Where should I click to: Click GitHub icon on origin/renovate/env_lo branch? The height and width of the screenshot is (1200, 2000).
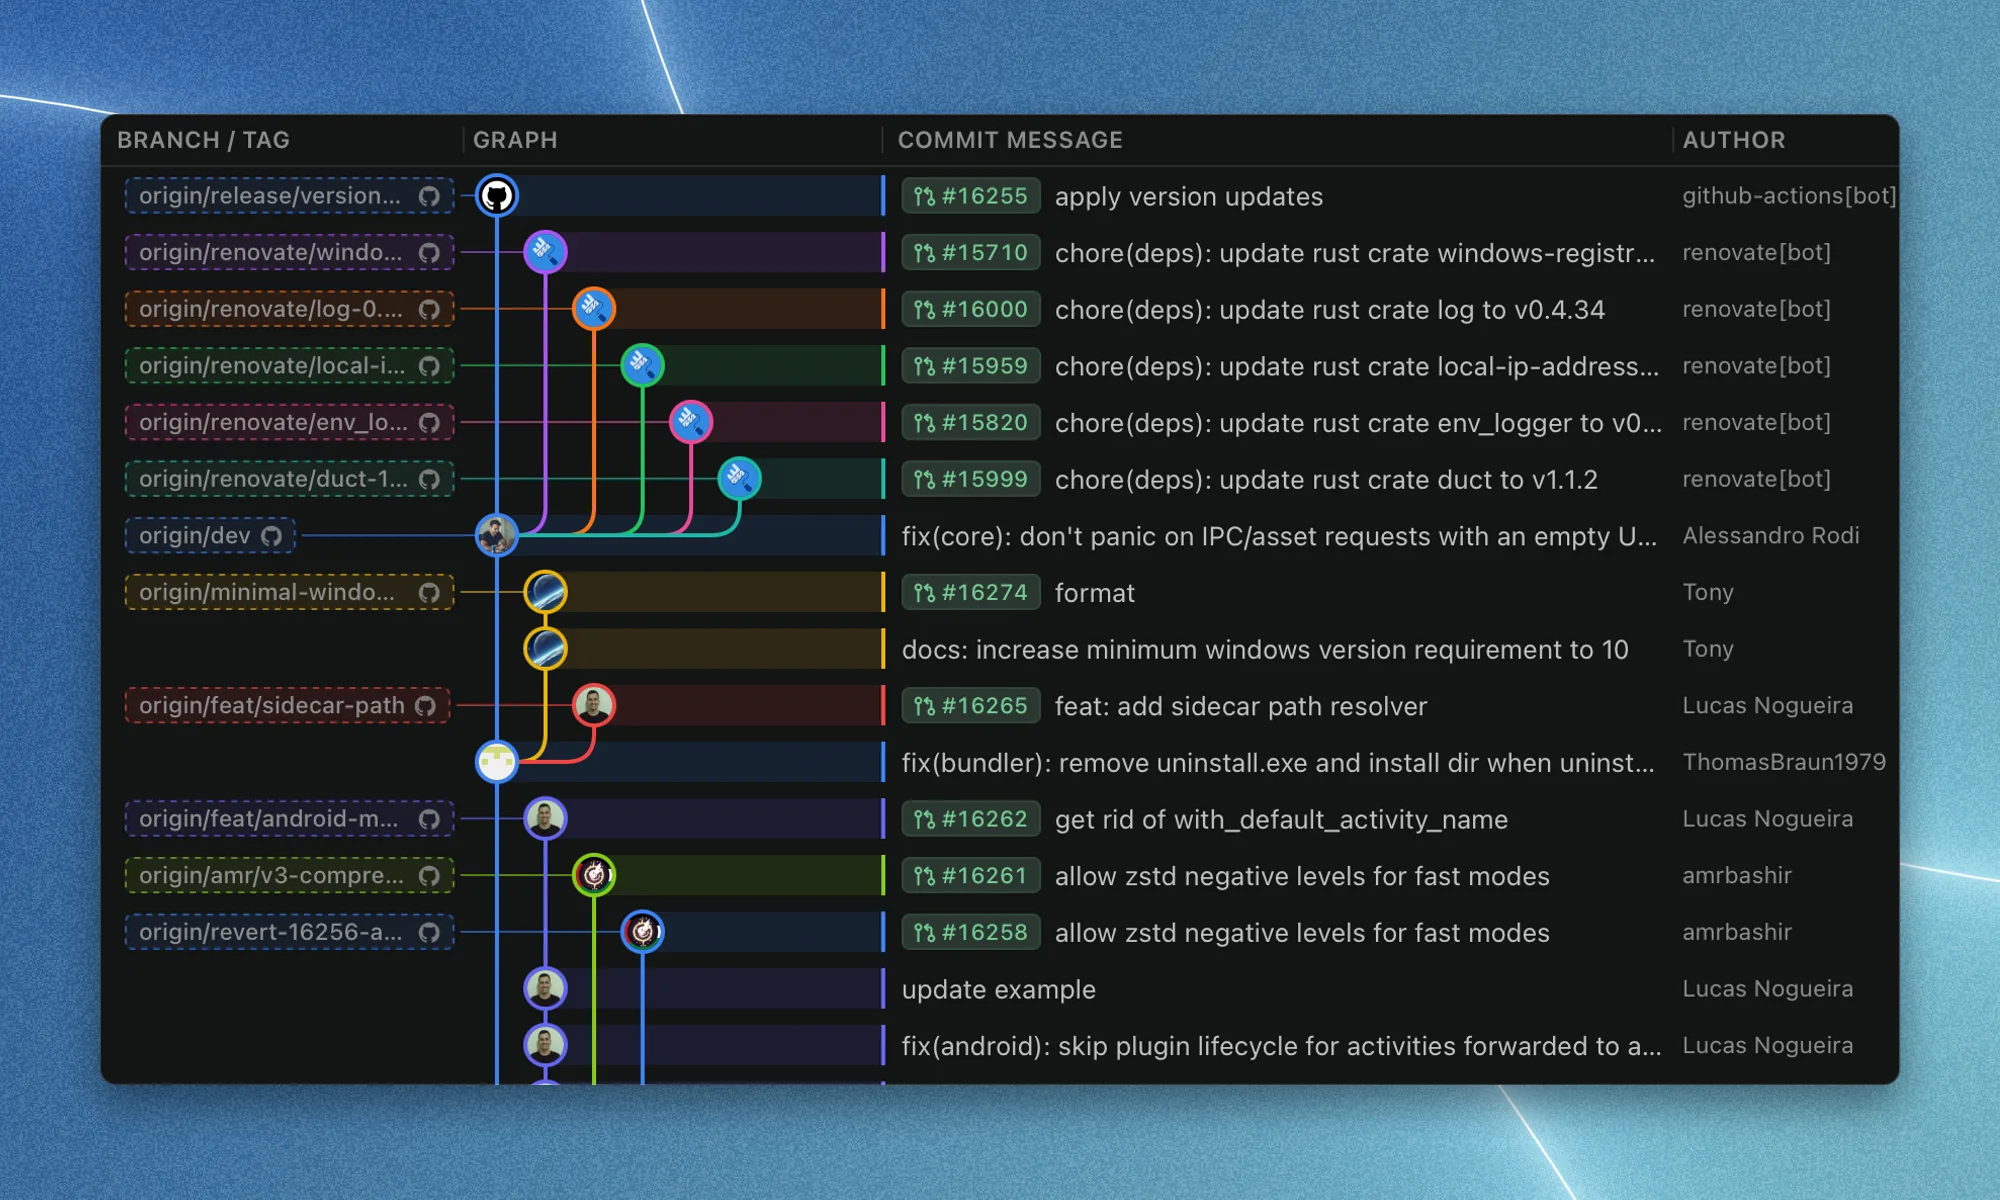pyautogui.click(x=429, y=422)
